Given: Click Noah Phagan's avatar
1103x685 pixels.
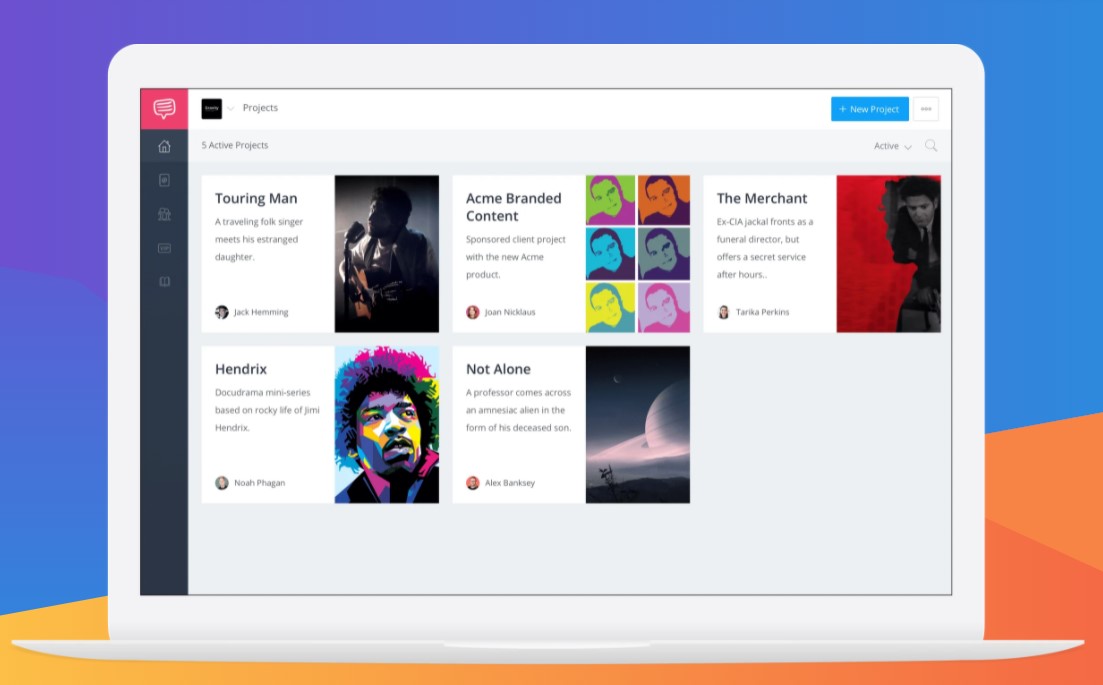Looking at the screenshot, I should coord(222,482).
